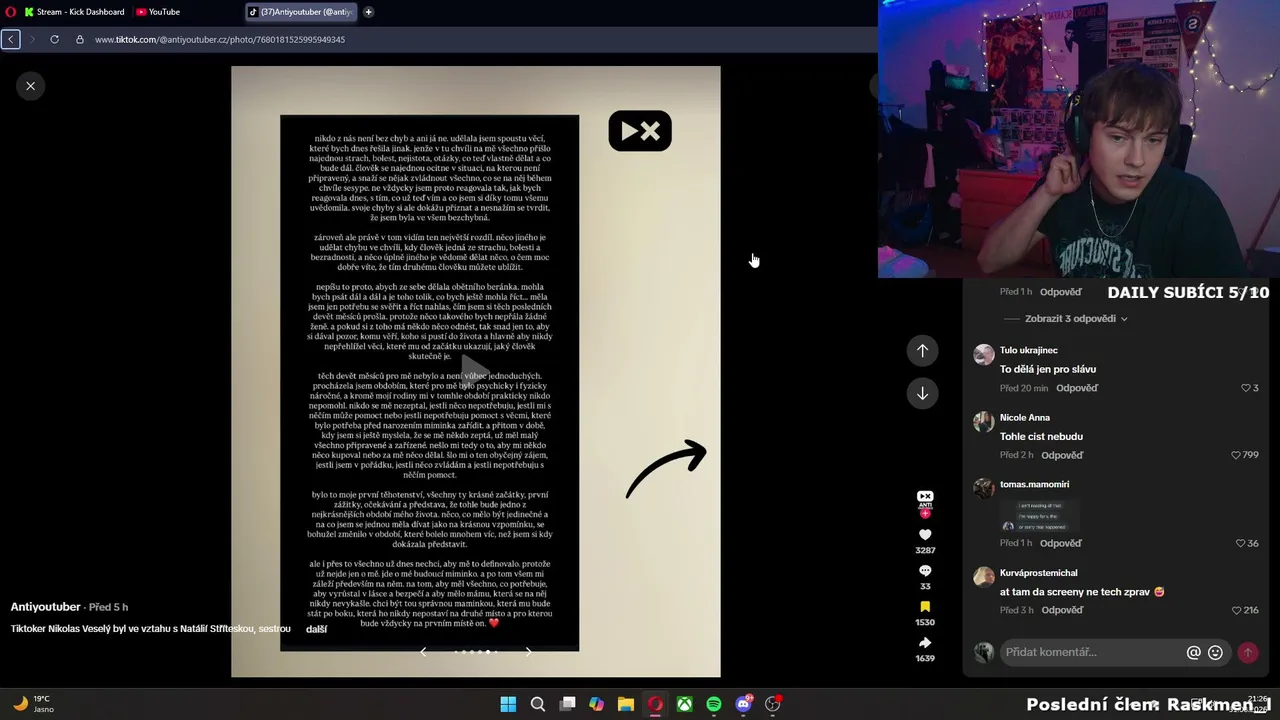The image size is (1280, 720).
Task: Post comment with red send arrow
Action: (1247, 652)
